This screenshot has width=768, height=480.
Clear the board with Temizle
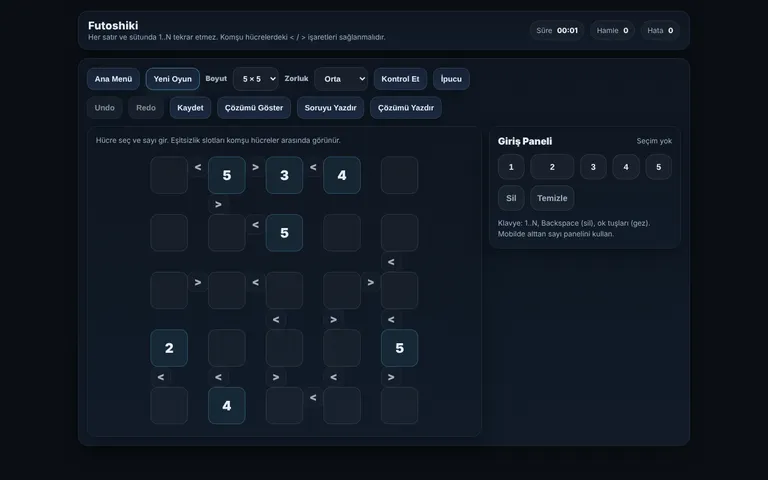pyautogui.click(x=552, y=198)
